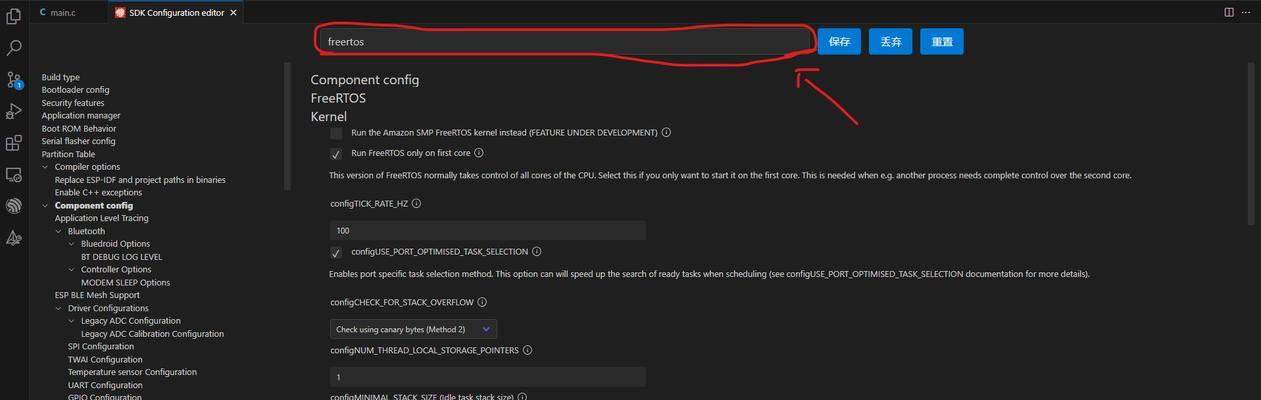Open the Run and Debug view
Screen dimensions: 1261x400
pos(14,111)
